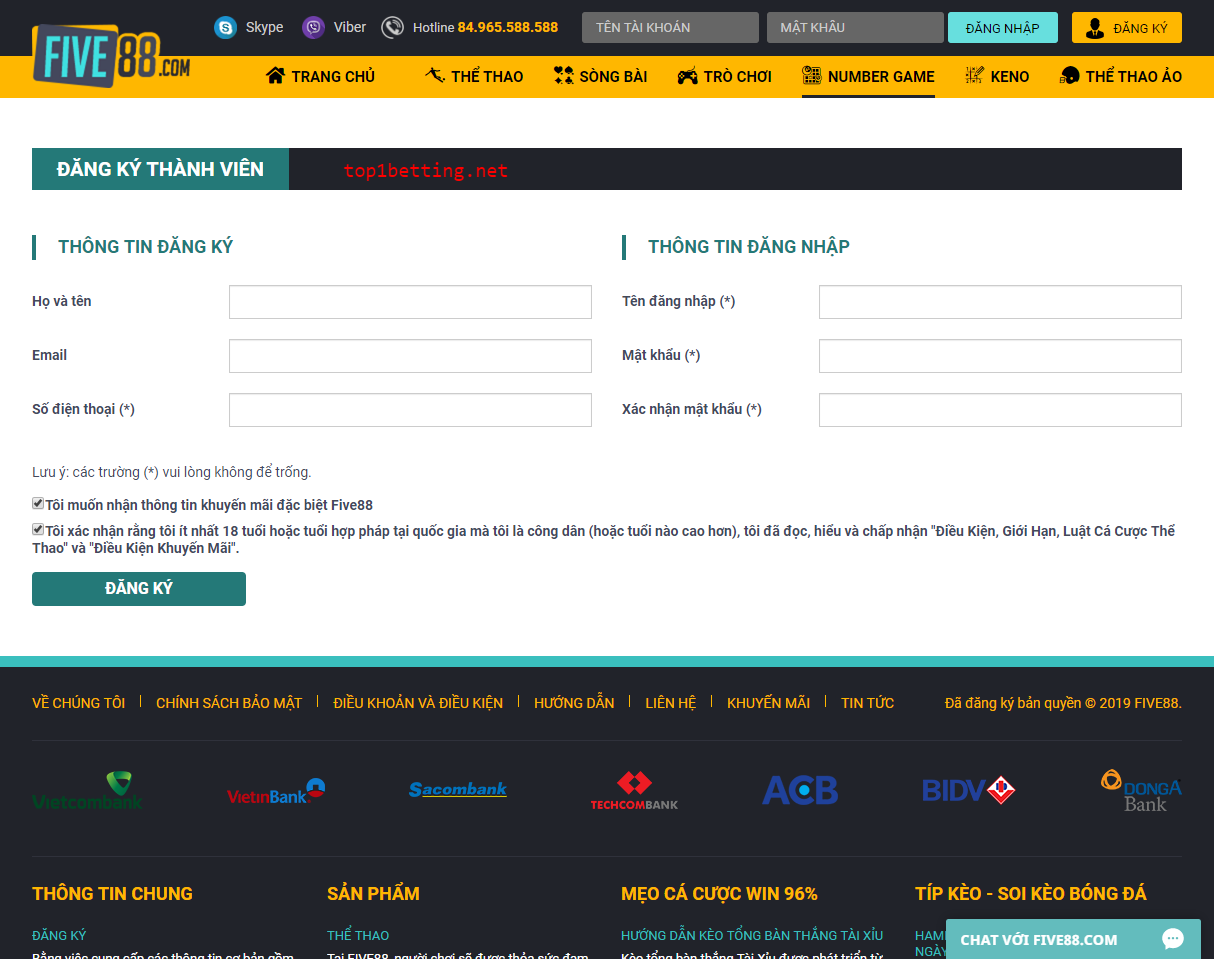The width and height of the screenshot is (1214, 959).
Task: Click the Mẹo Cá Cược Win 96% heading
Action: 719,894
